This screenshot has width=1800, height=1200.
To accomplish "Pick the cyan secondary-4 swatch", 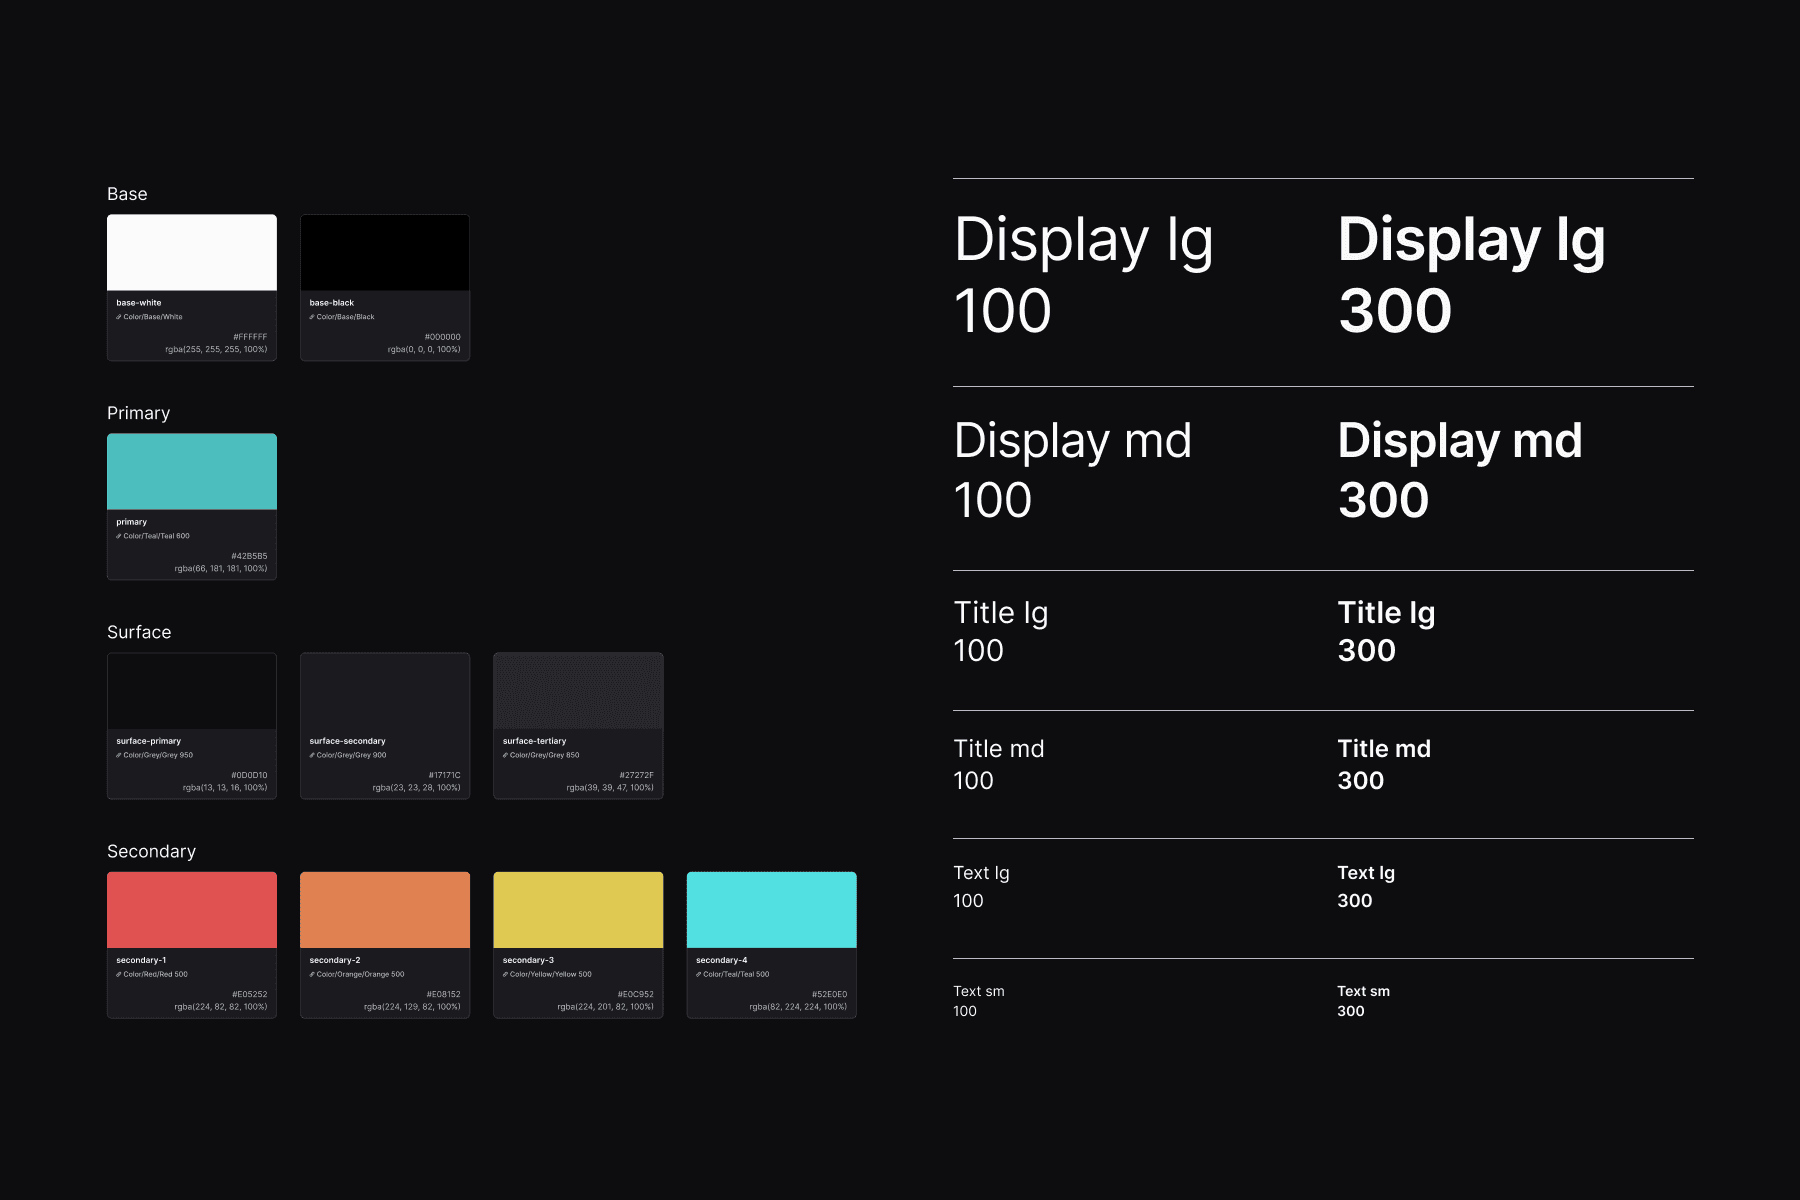I will 771,910.
